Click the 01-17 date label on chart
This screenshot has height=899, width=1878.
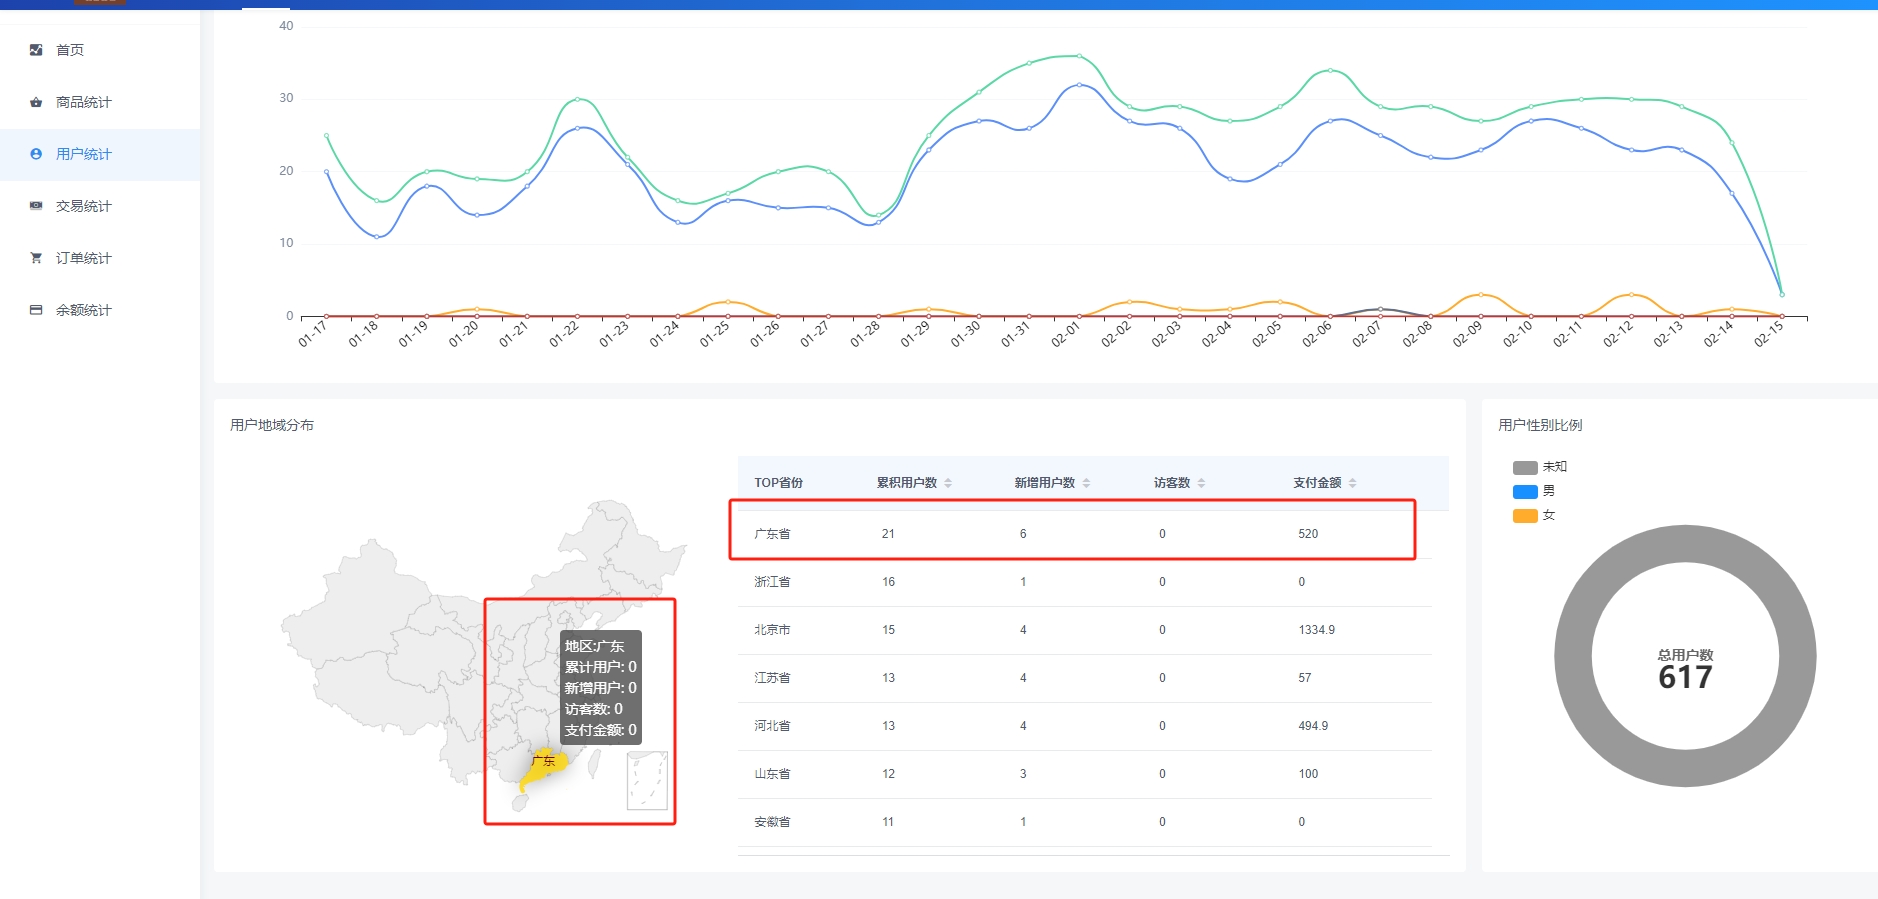(313, 333)
